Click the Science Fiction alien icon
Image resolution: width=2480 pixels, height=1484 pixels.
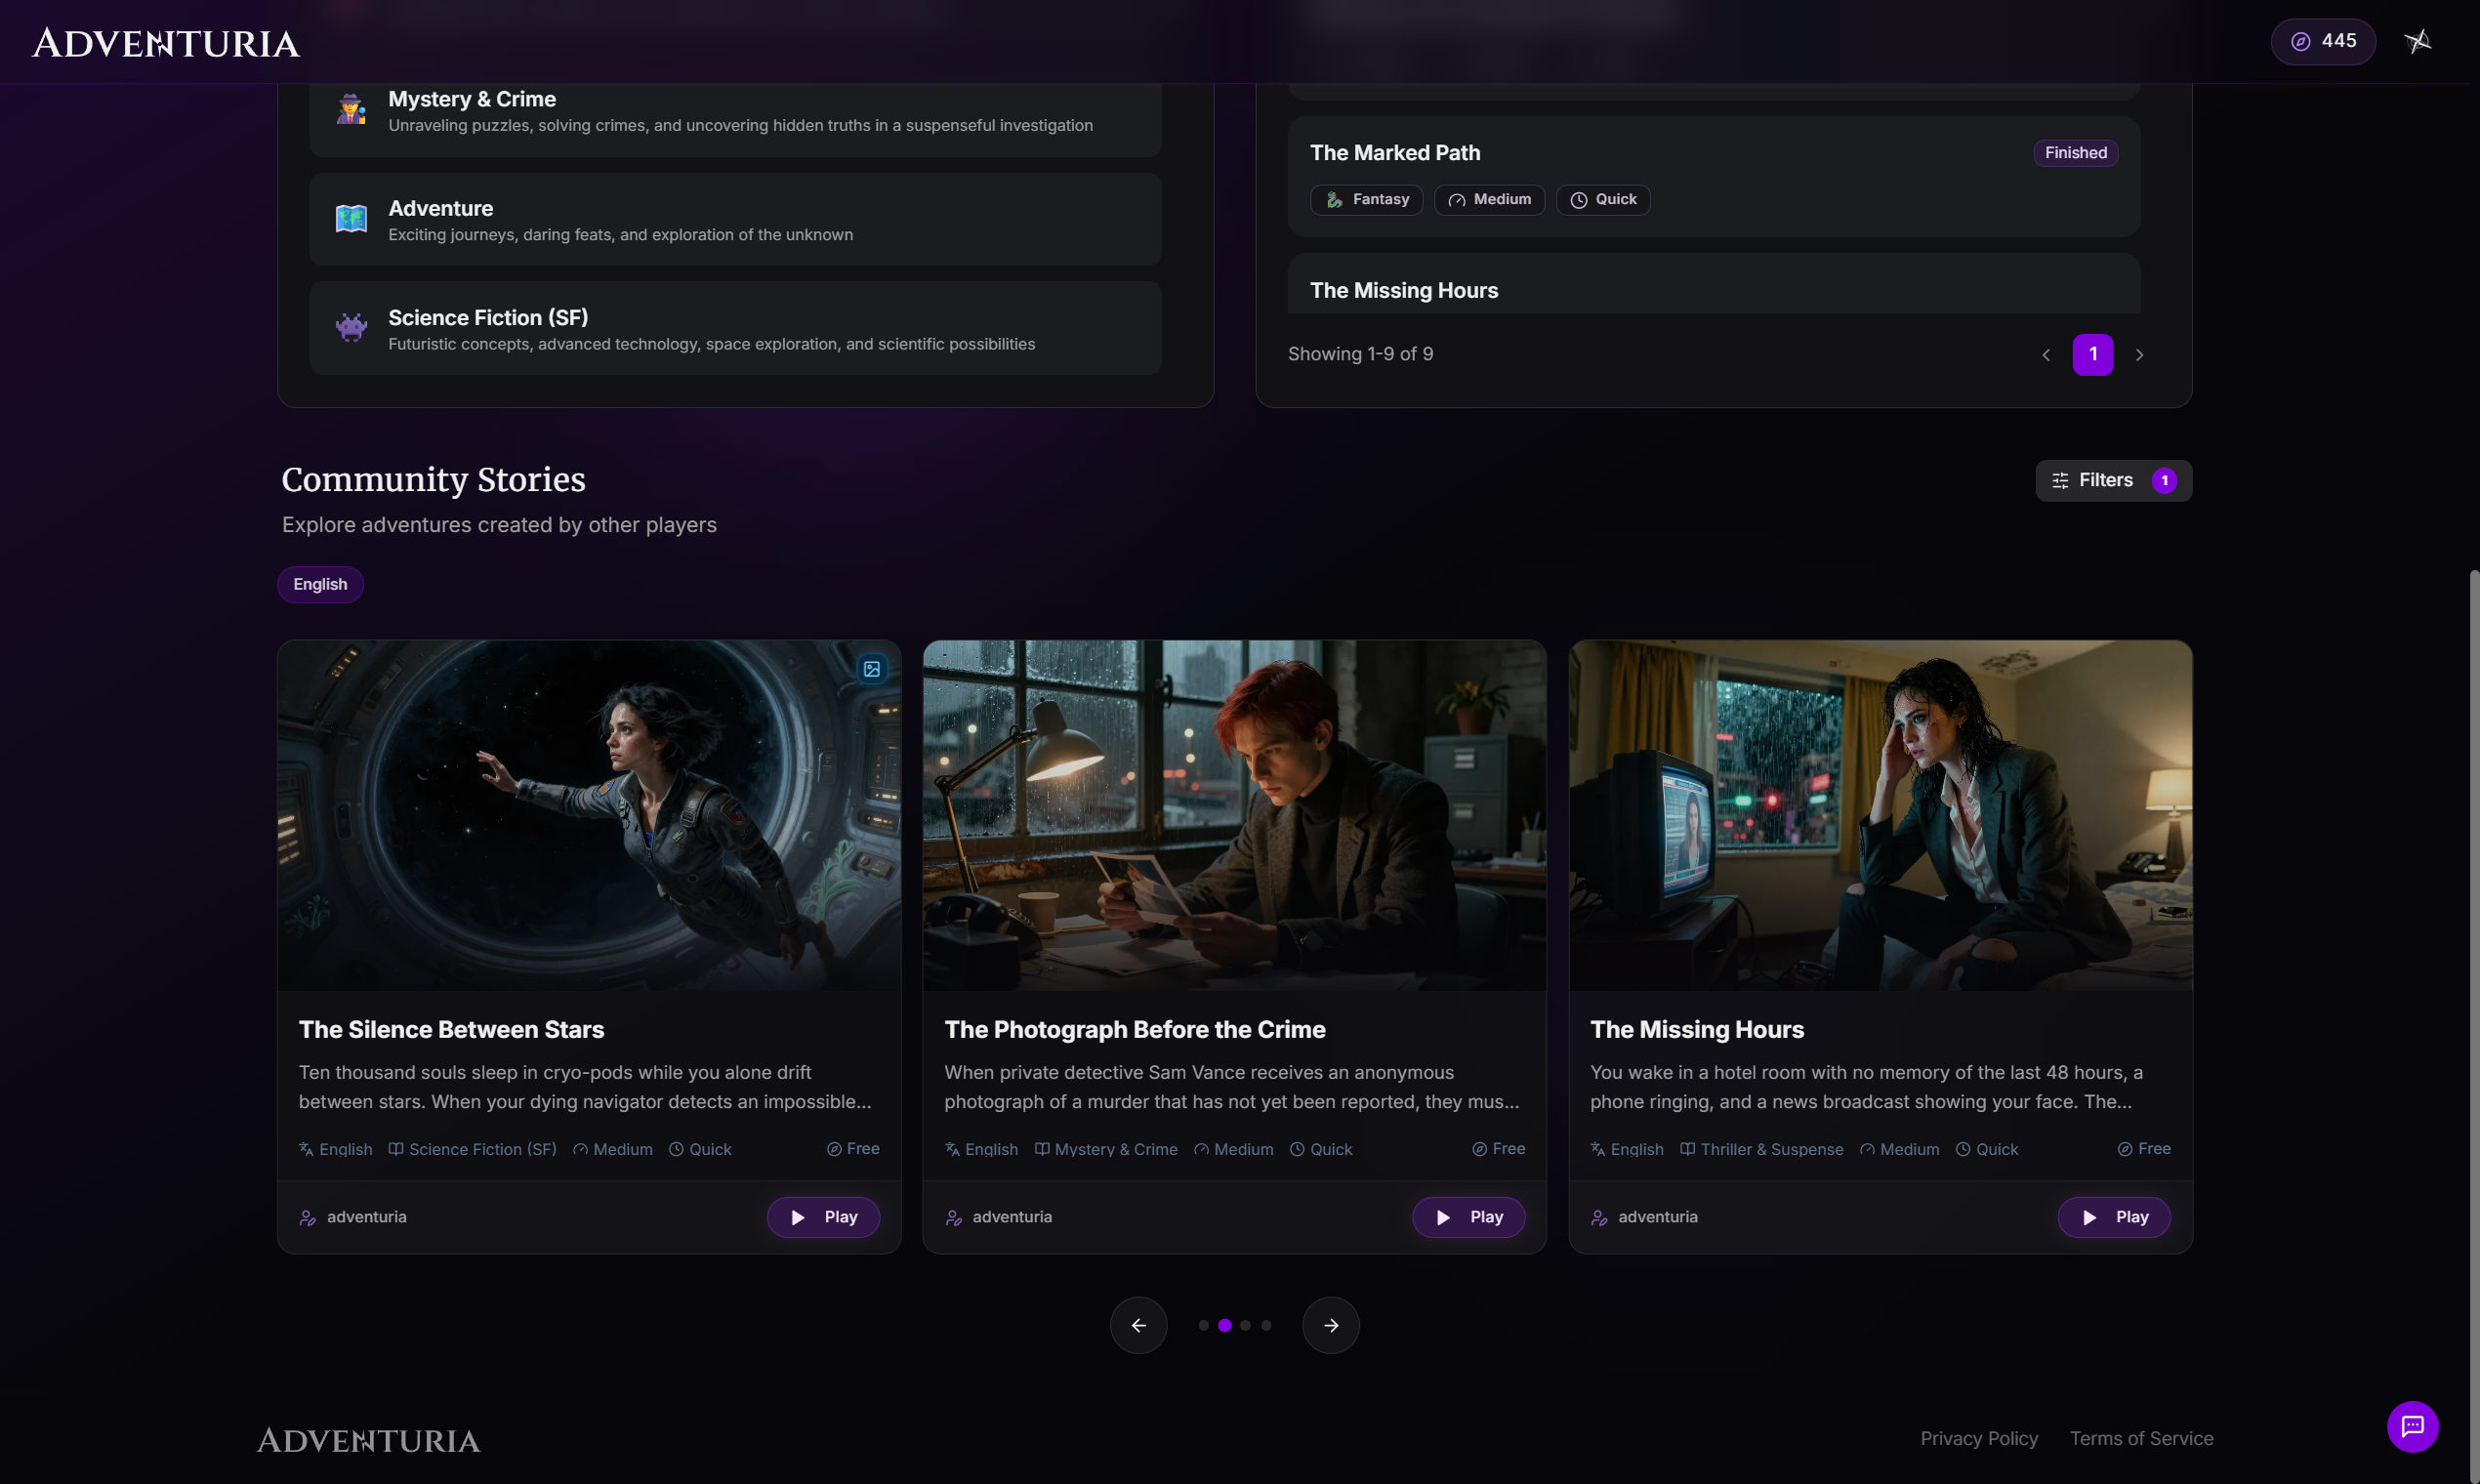point(351,327)
